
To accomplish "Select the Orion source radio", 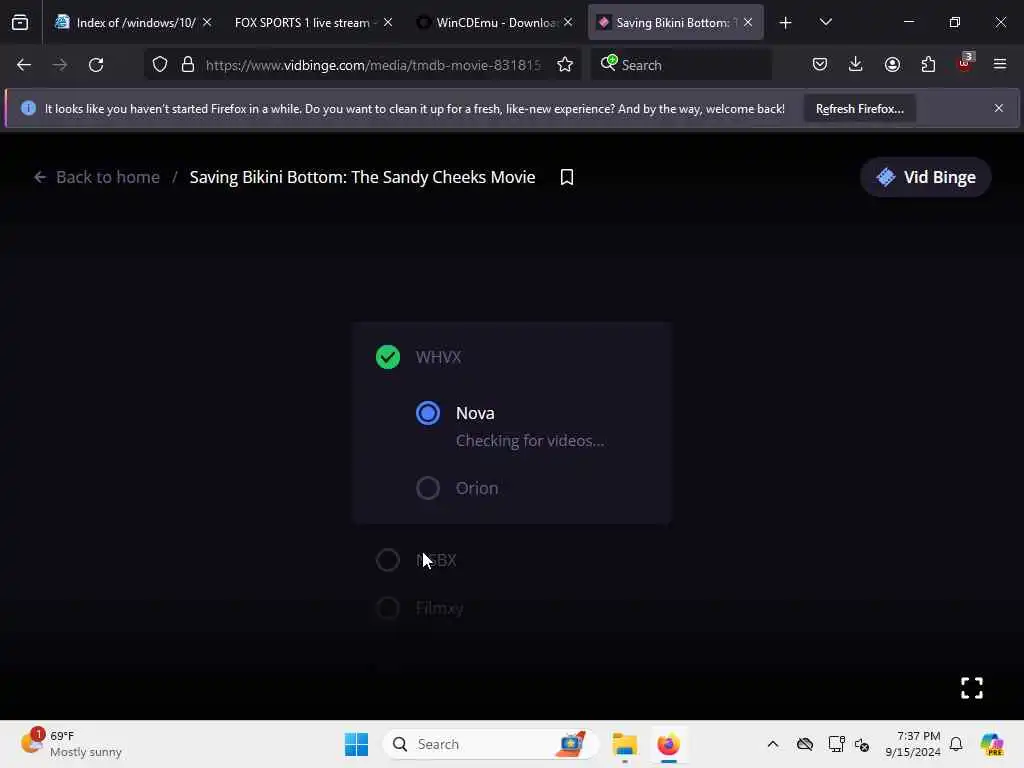I will (428, 488).
